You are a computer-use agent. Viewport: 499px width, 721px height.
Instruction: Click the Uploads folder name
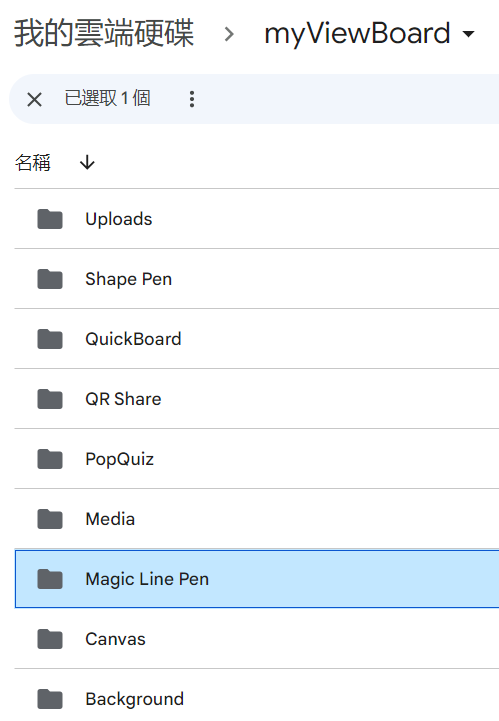click(x=119, y=219)
